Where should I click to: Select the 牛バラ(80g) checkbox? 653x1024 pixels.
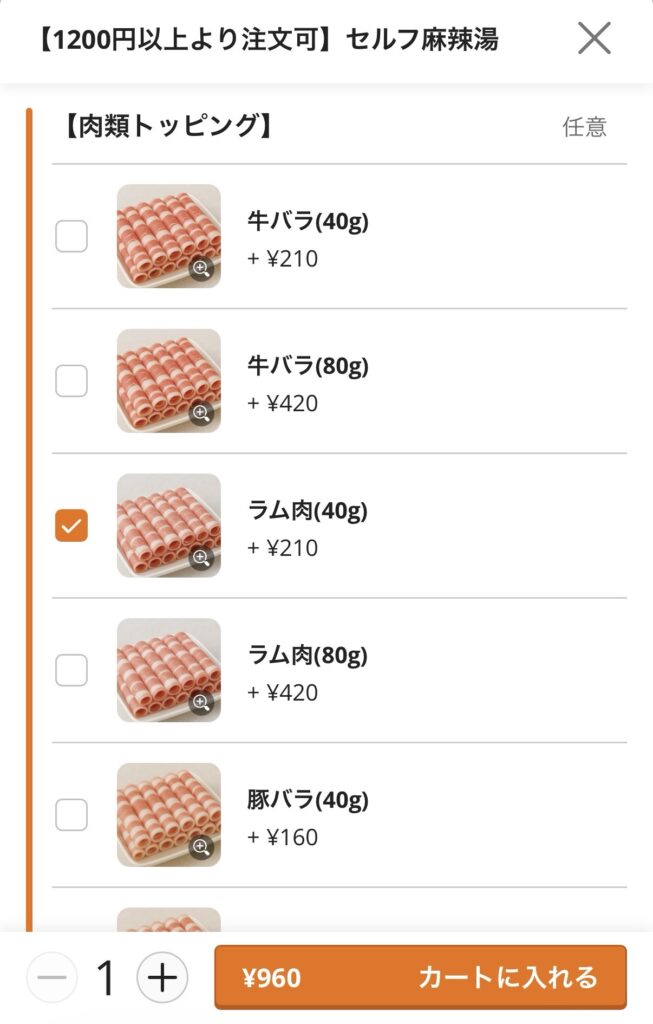tap(71, 381)
